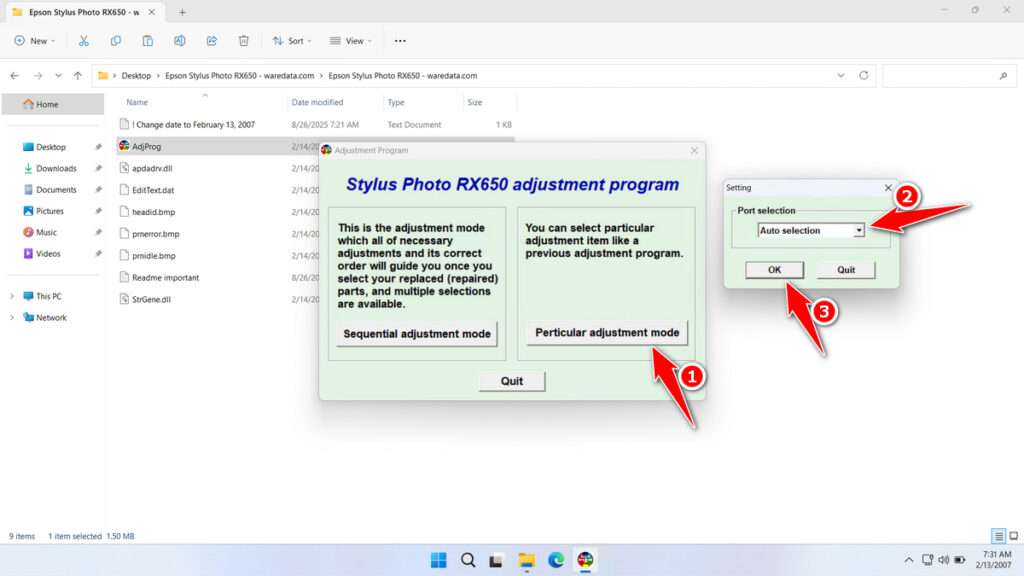The width and height of the screenshot is (1024, 576).
Task: Sort by Date modified column header
Action: tap(317, 103)
